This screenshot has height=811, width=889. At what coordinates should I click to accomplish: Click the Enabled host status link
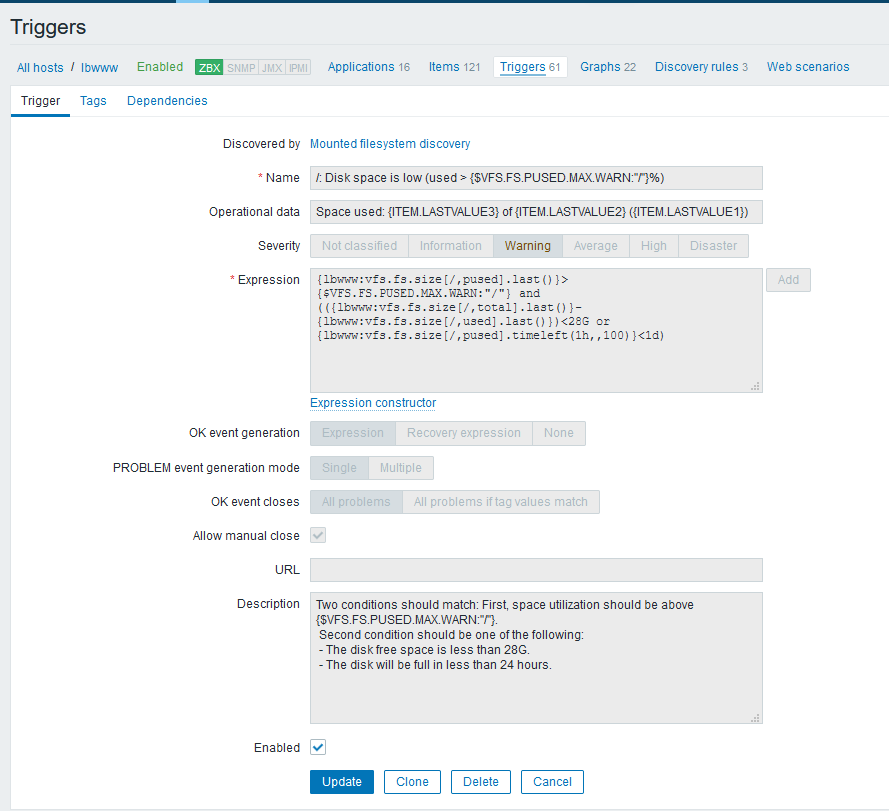pos(160,67)
